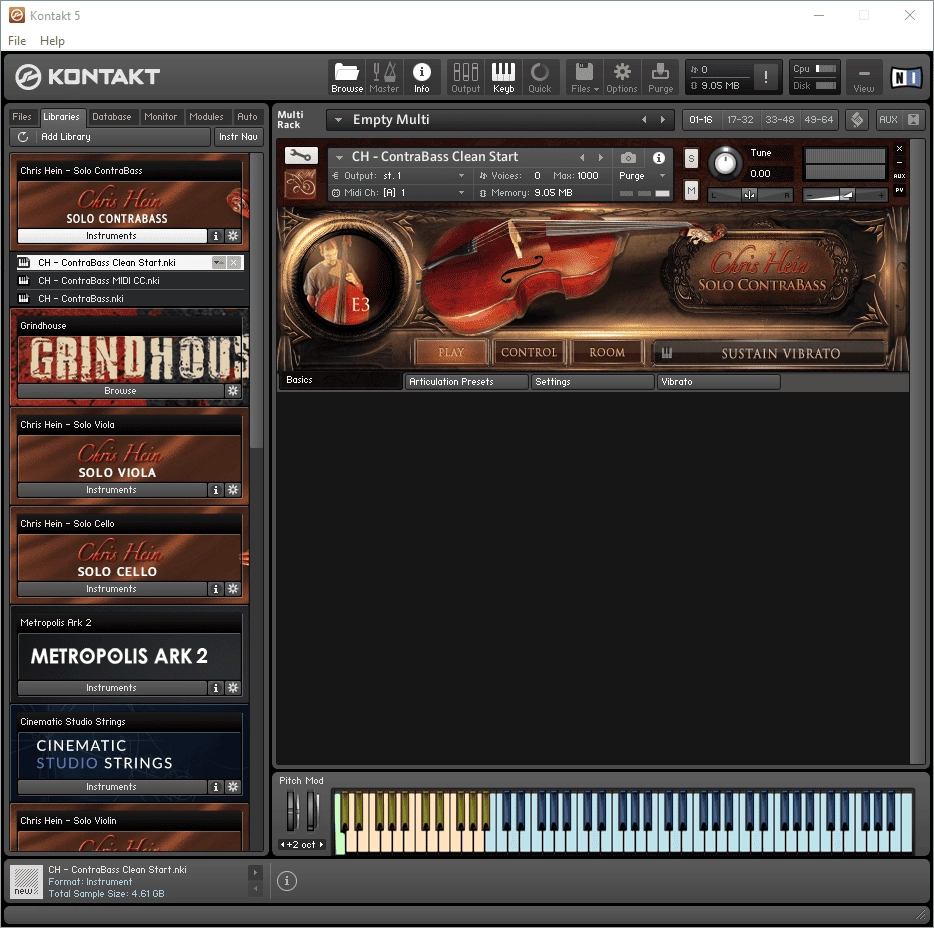Click refresh icon beside Add Library

(x=23, y=137)
